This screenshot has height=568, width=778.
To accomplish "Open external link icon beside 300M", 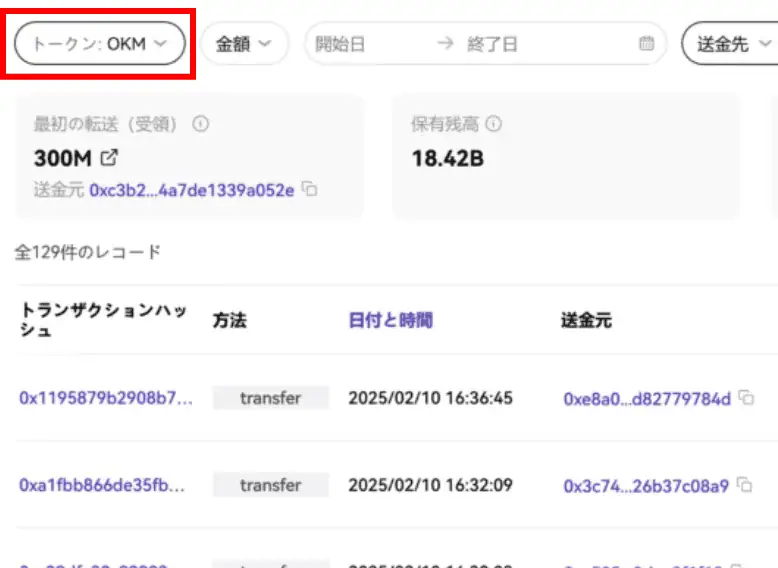I will (109, 158).
